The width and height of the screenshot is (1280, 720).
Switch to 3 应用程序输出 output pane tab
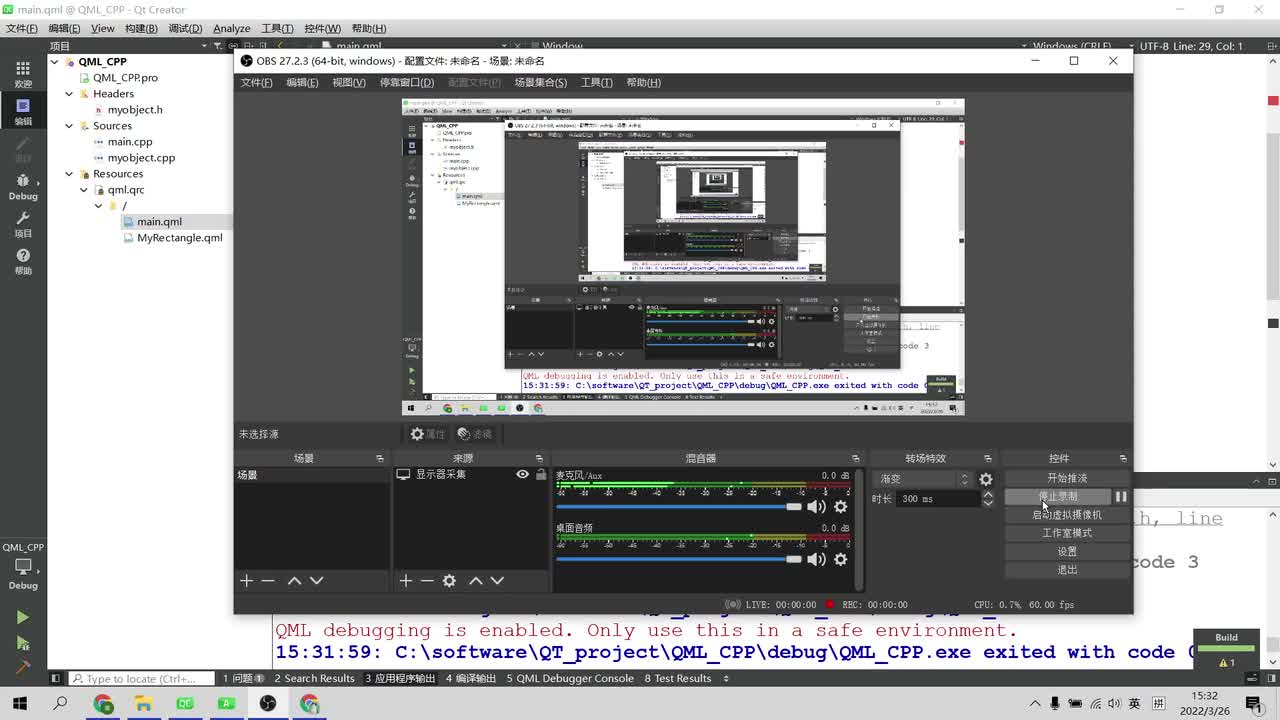pyautogui.click(x=400, y=678)
